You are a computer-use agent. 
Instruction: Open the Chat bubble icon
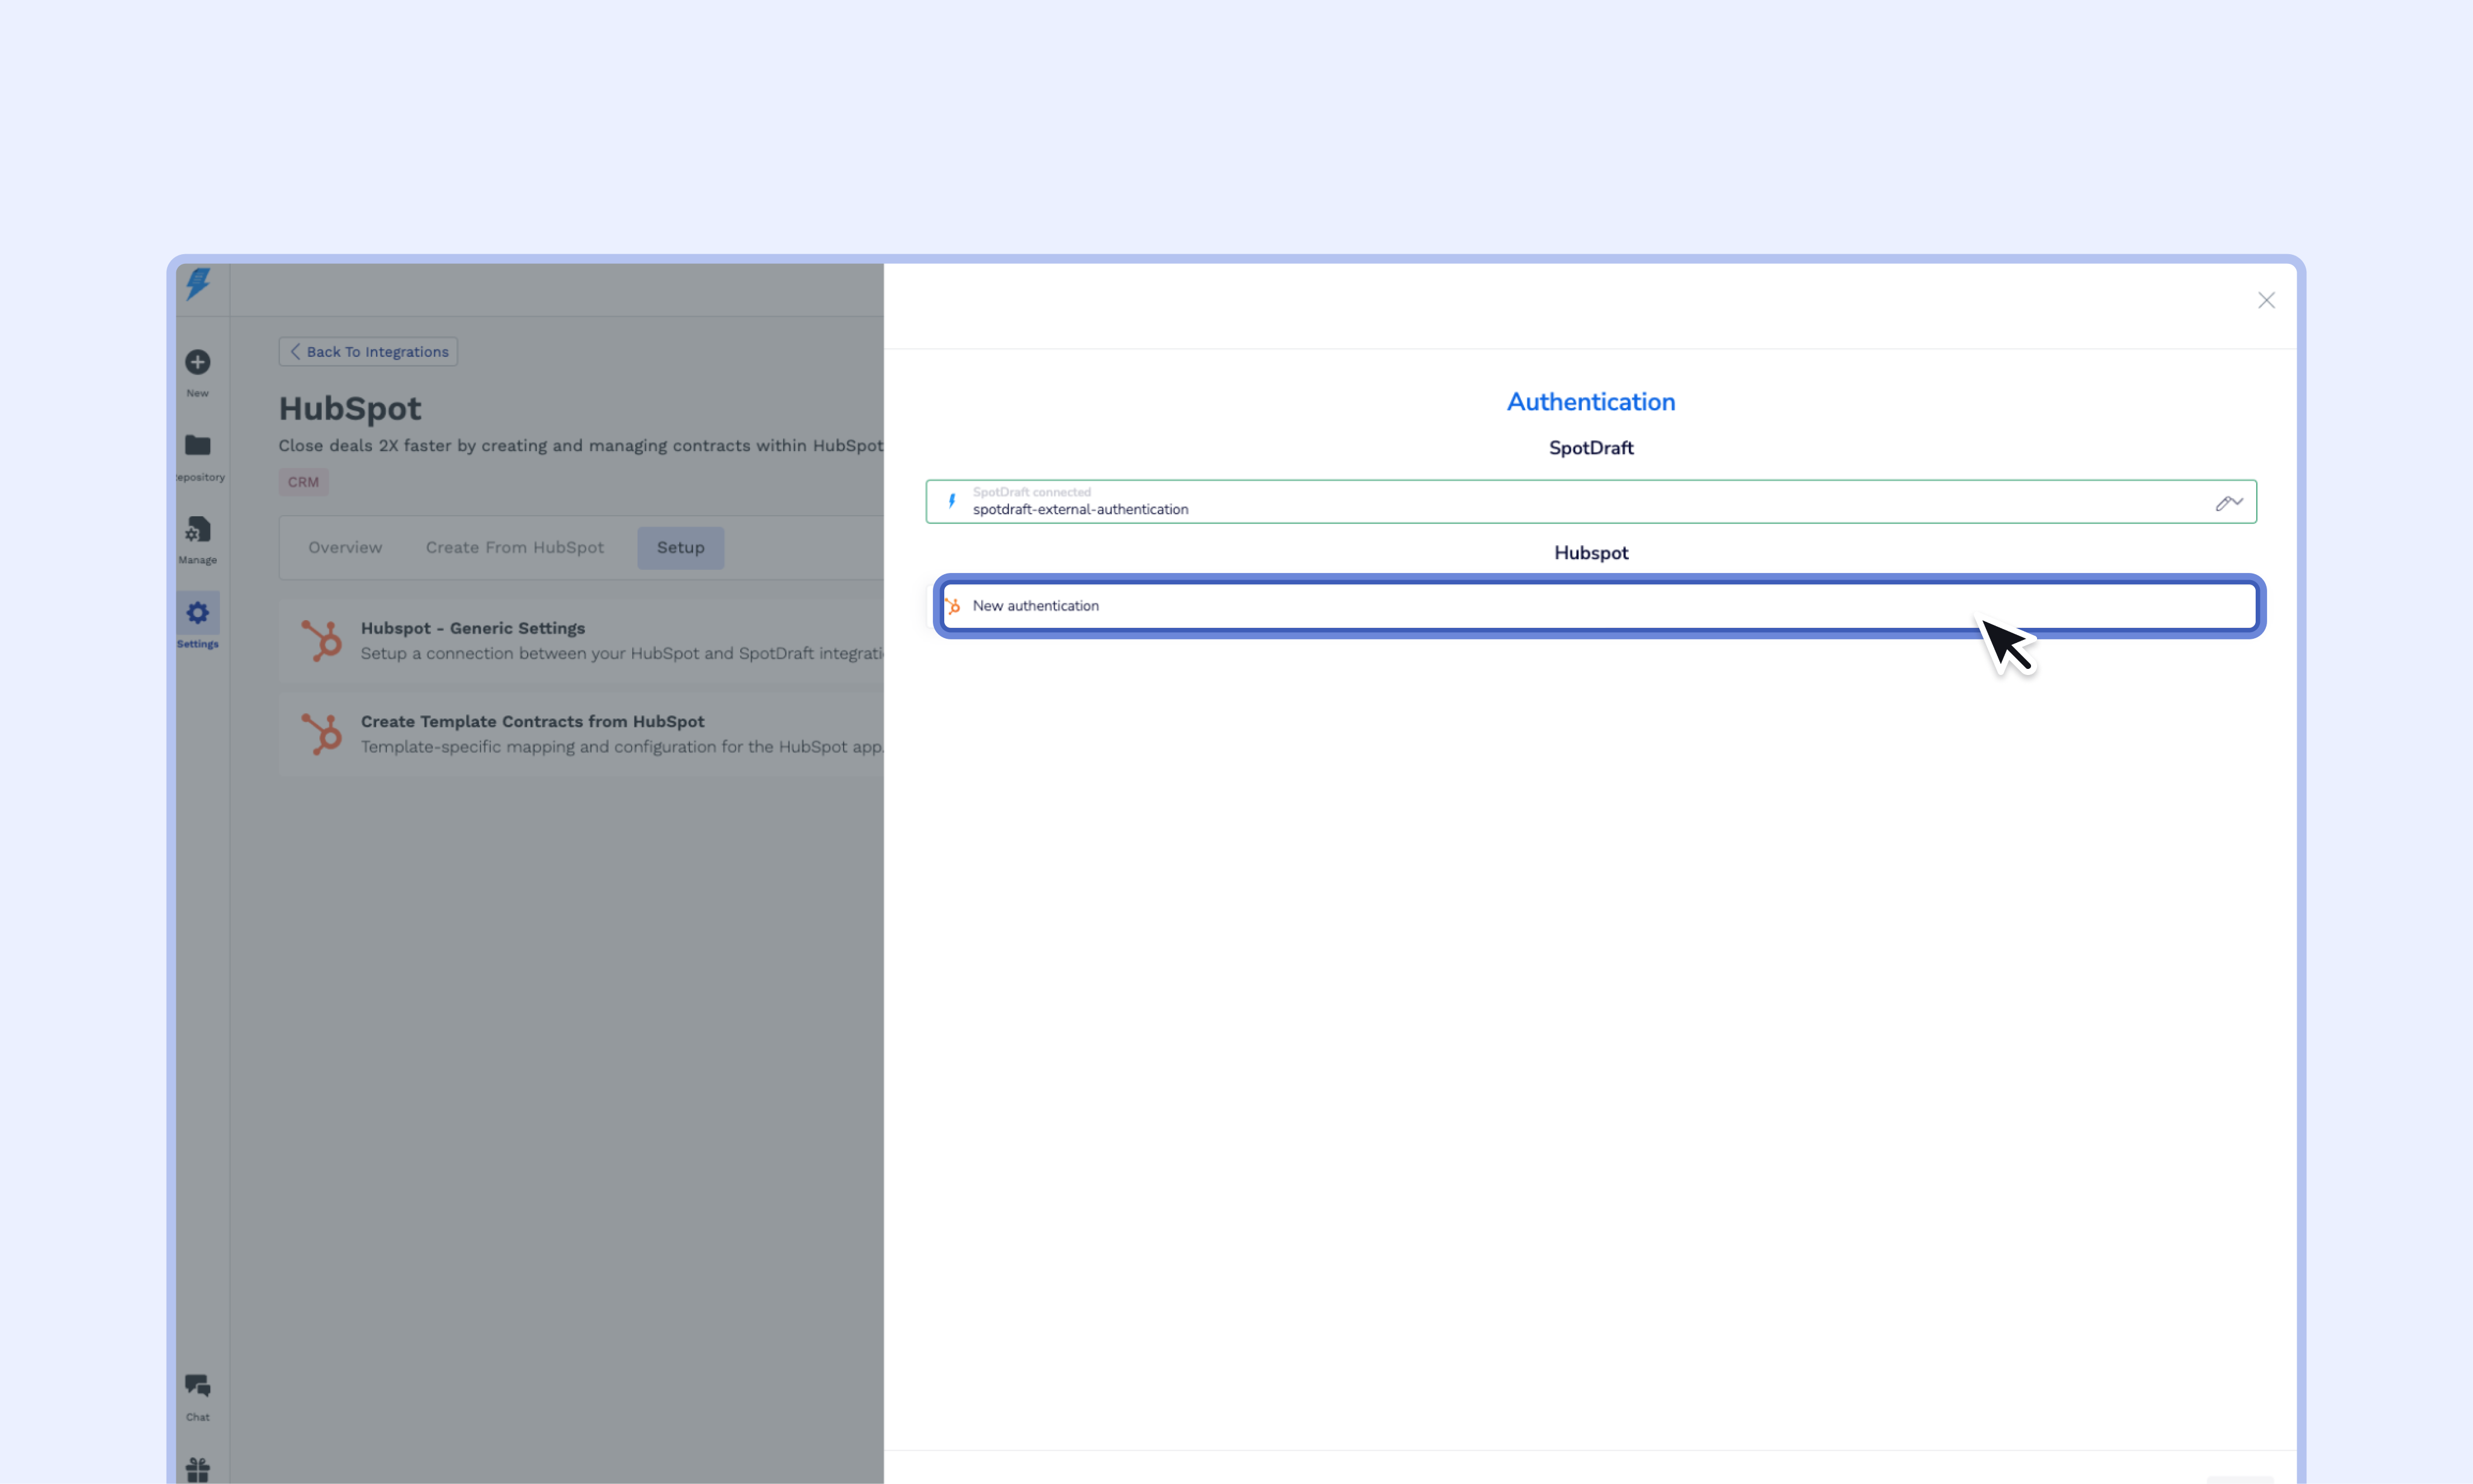tap(198, 1386)
